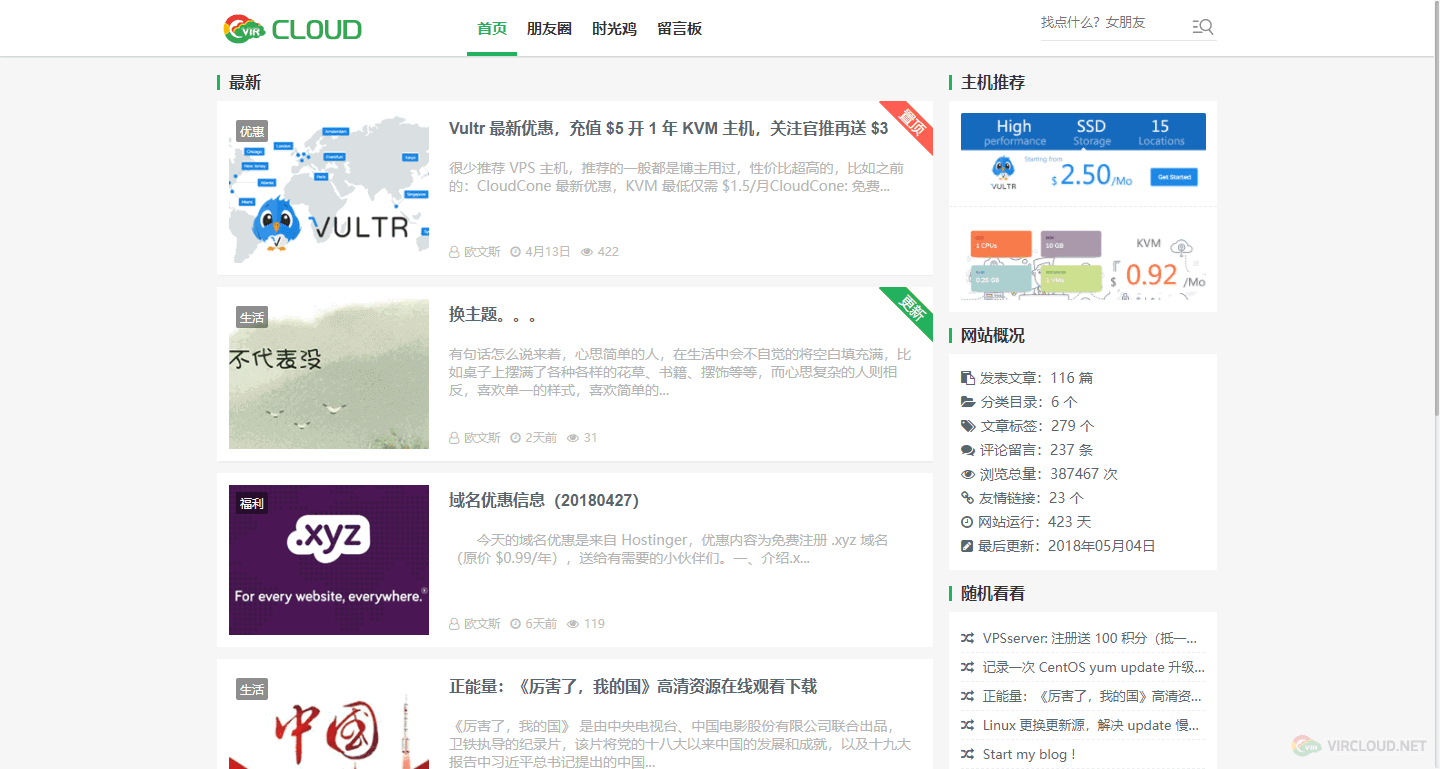1440x769 pixels.
Task: Go to the 朋友圈 menu item
Action: [549, 29]
